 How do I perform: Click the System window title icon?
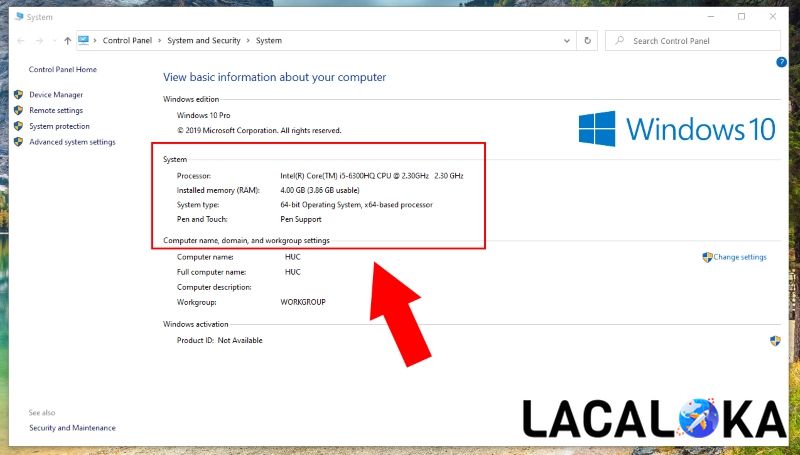tap(19, 17)
